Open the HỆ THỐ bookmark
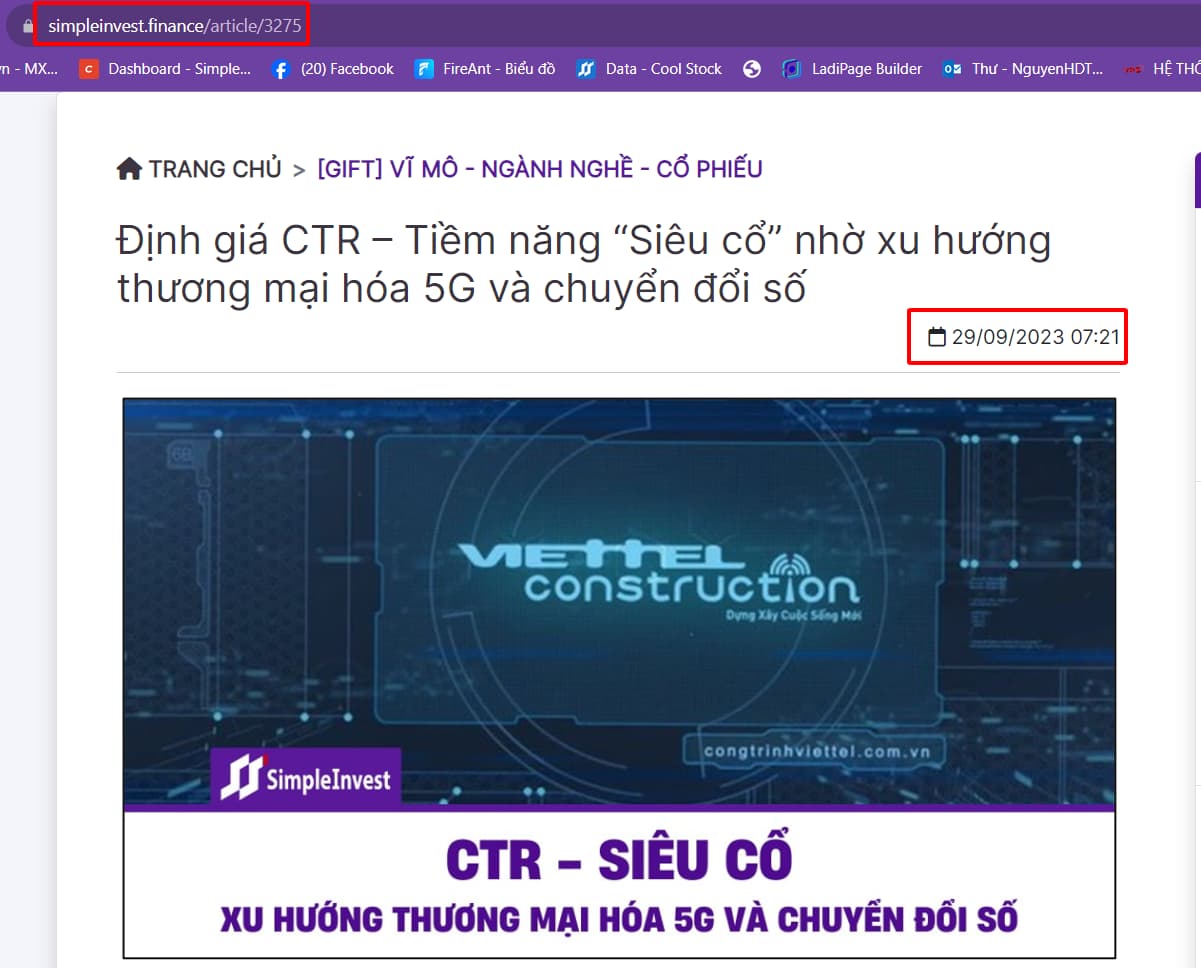 point(1162,69)
